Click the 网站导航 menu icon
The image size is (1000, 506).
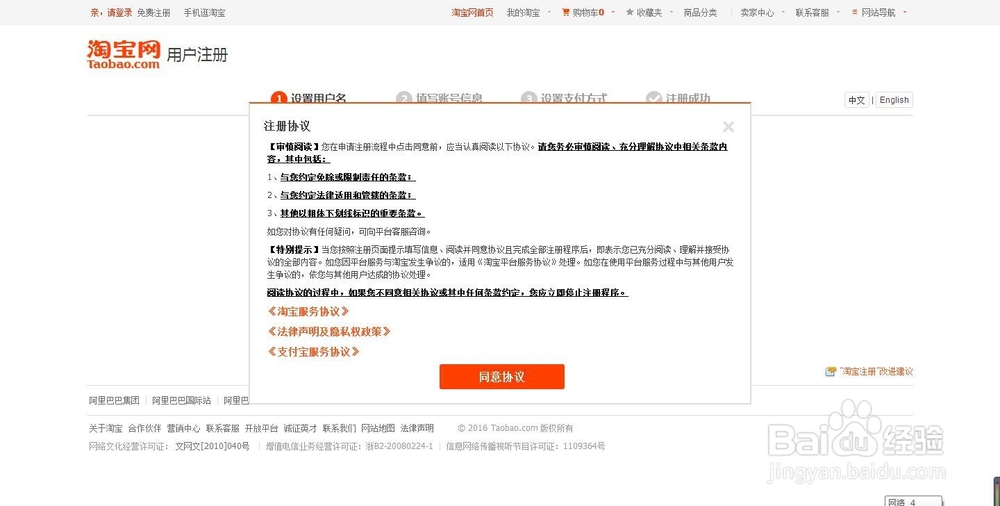coord(855,12)
